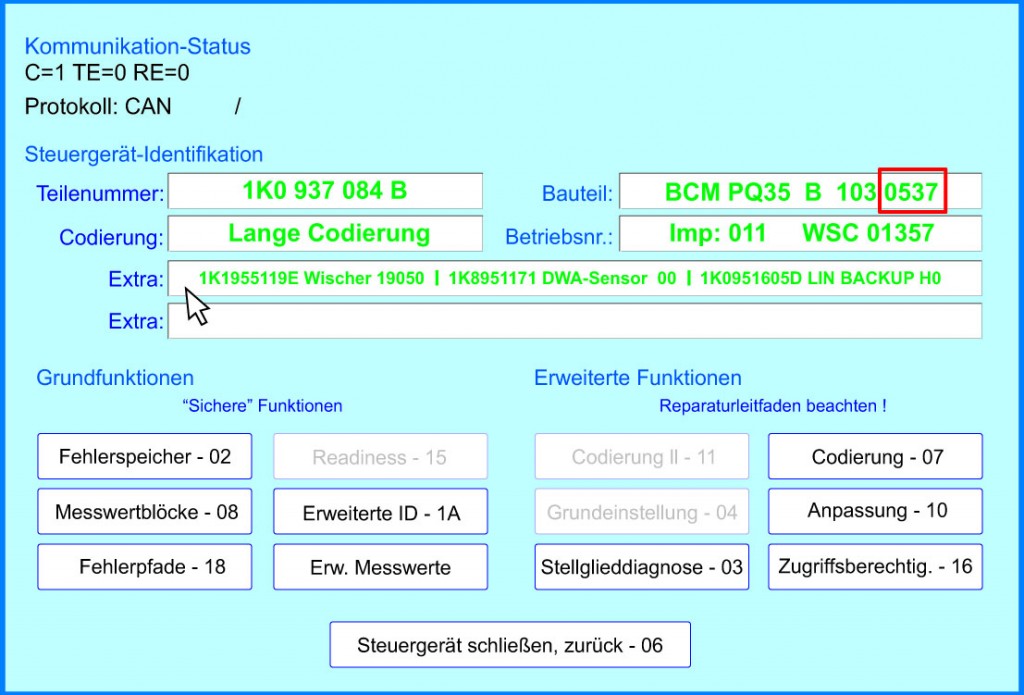1024x695 pixels.
Task: Open Anpassung - 10 function
Action: point(876,511)
